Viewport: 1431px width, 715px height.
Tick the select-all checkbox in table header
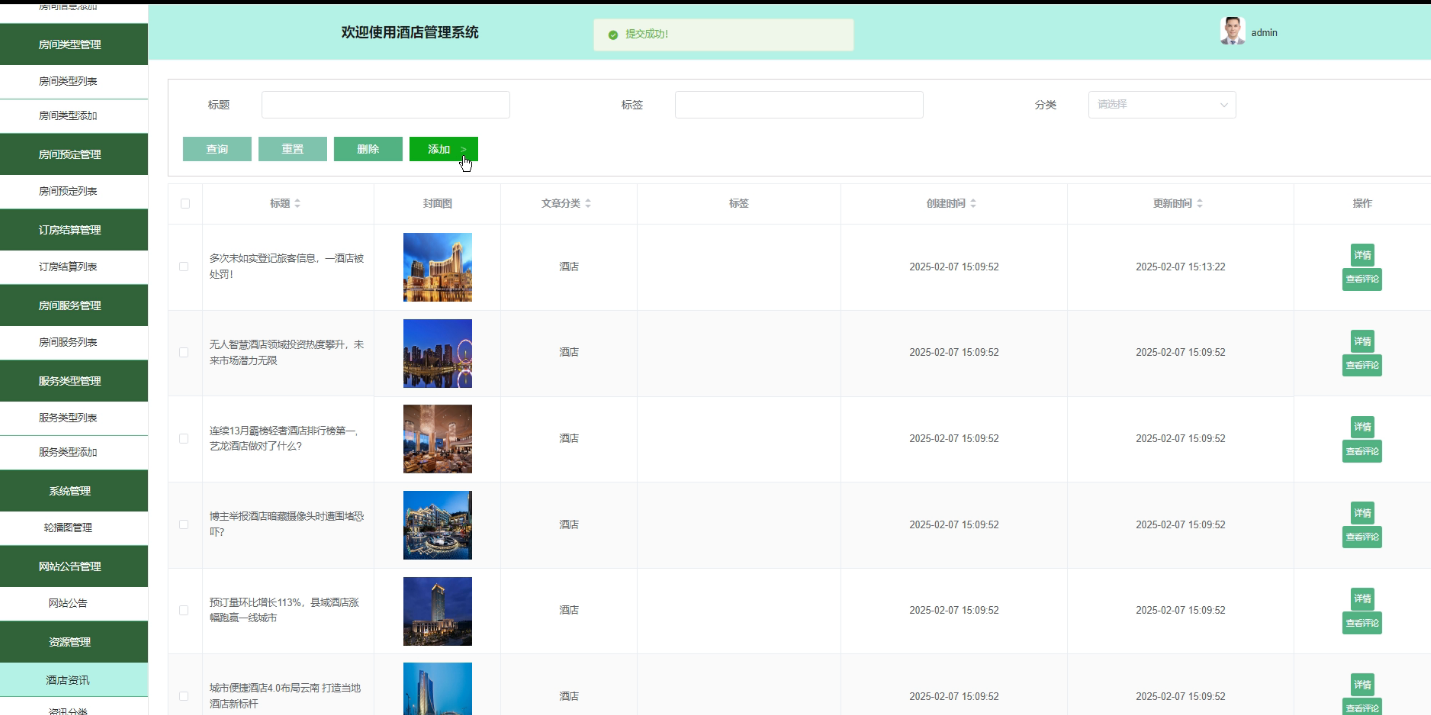185,204
